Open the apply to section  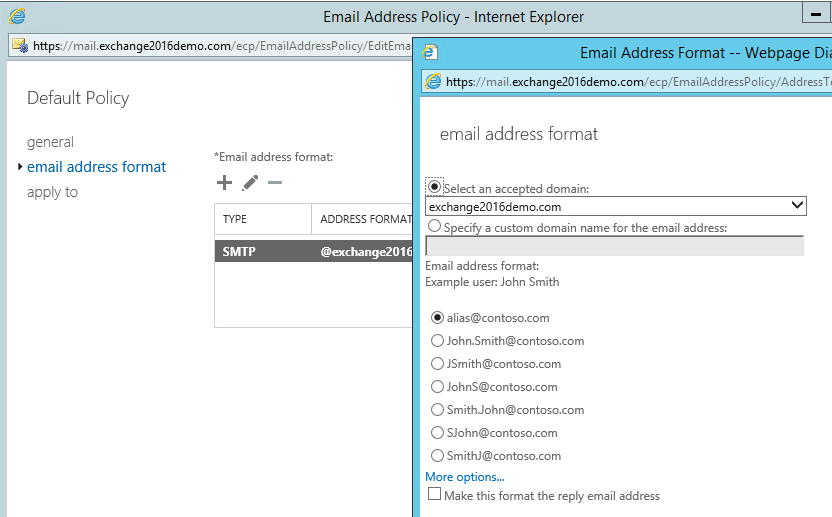(53, 192)
